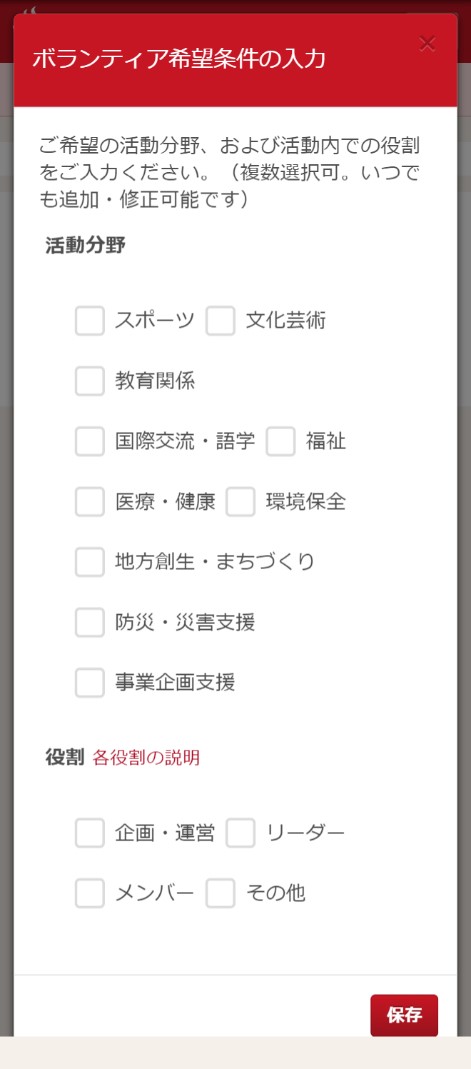Check the 防災・災害支援 checkbox
The height and width of the screenshot is (1069, 471).
click(90, 622)
